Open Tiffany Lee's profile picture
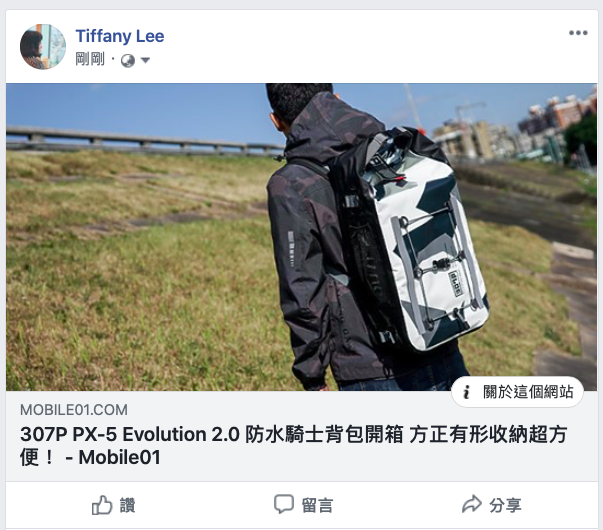 tap(43, 47)
